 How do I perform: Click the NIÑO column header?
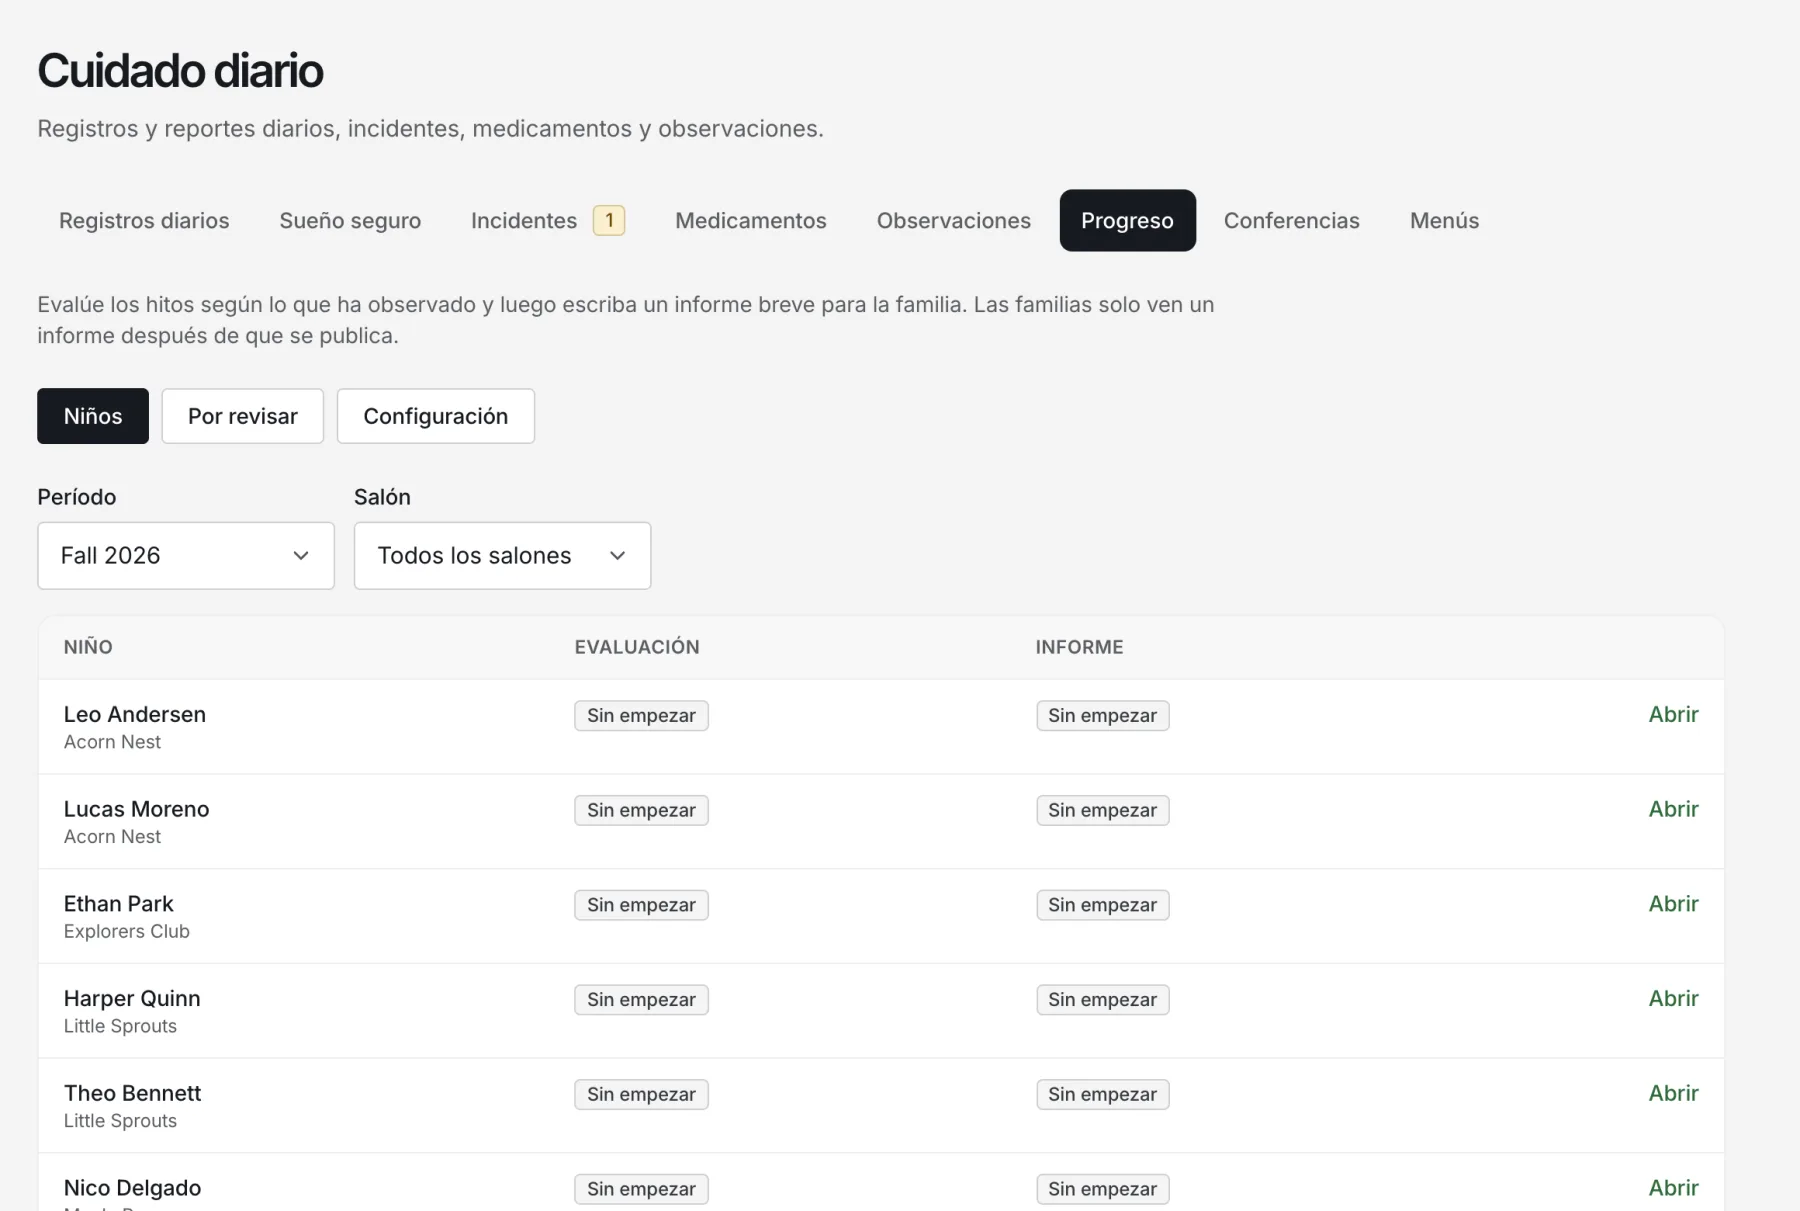(x=88, y=647)
